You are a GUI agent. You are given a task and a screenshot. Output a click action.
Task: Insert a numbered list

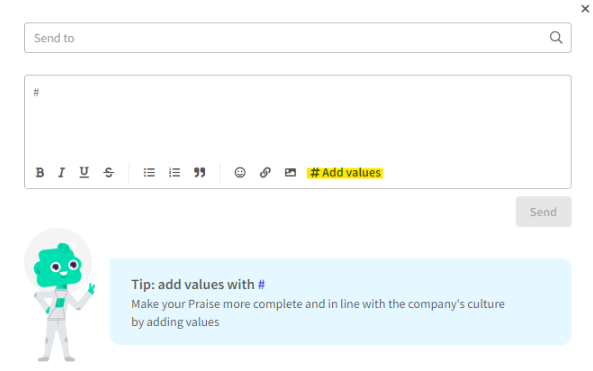click(174, 172)
